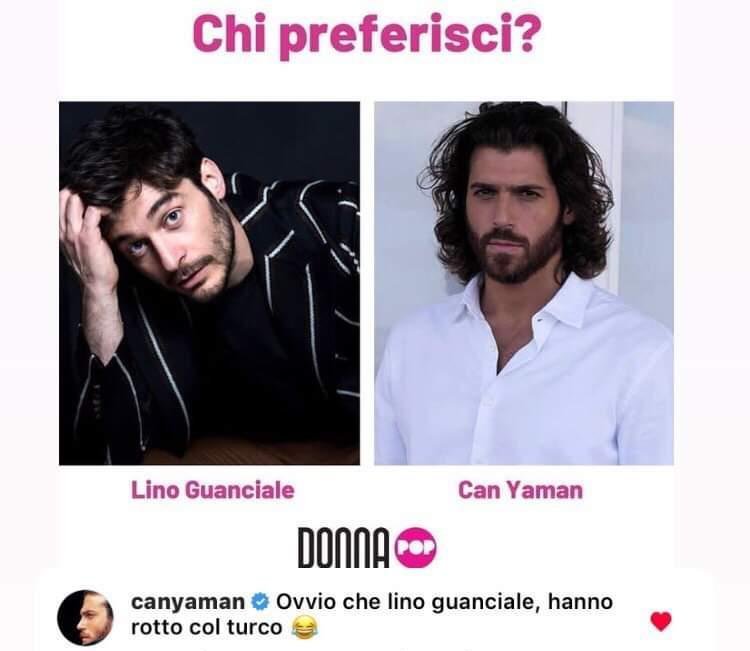Click the "rotto col turco" comment line

pos(207,628)
